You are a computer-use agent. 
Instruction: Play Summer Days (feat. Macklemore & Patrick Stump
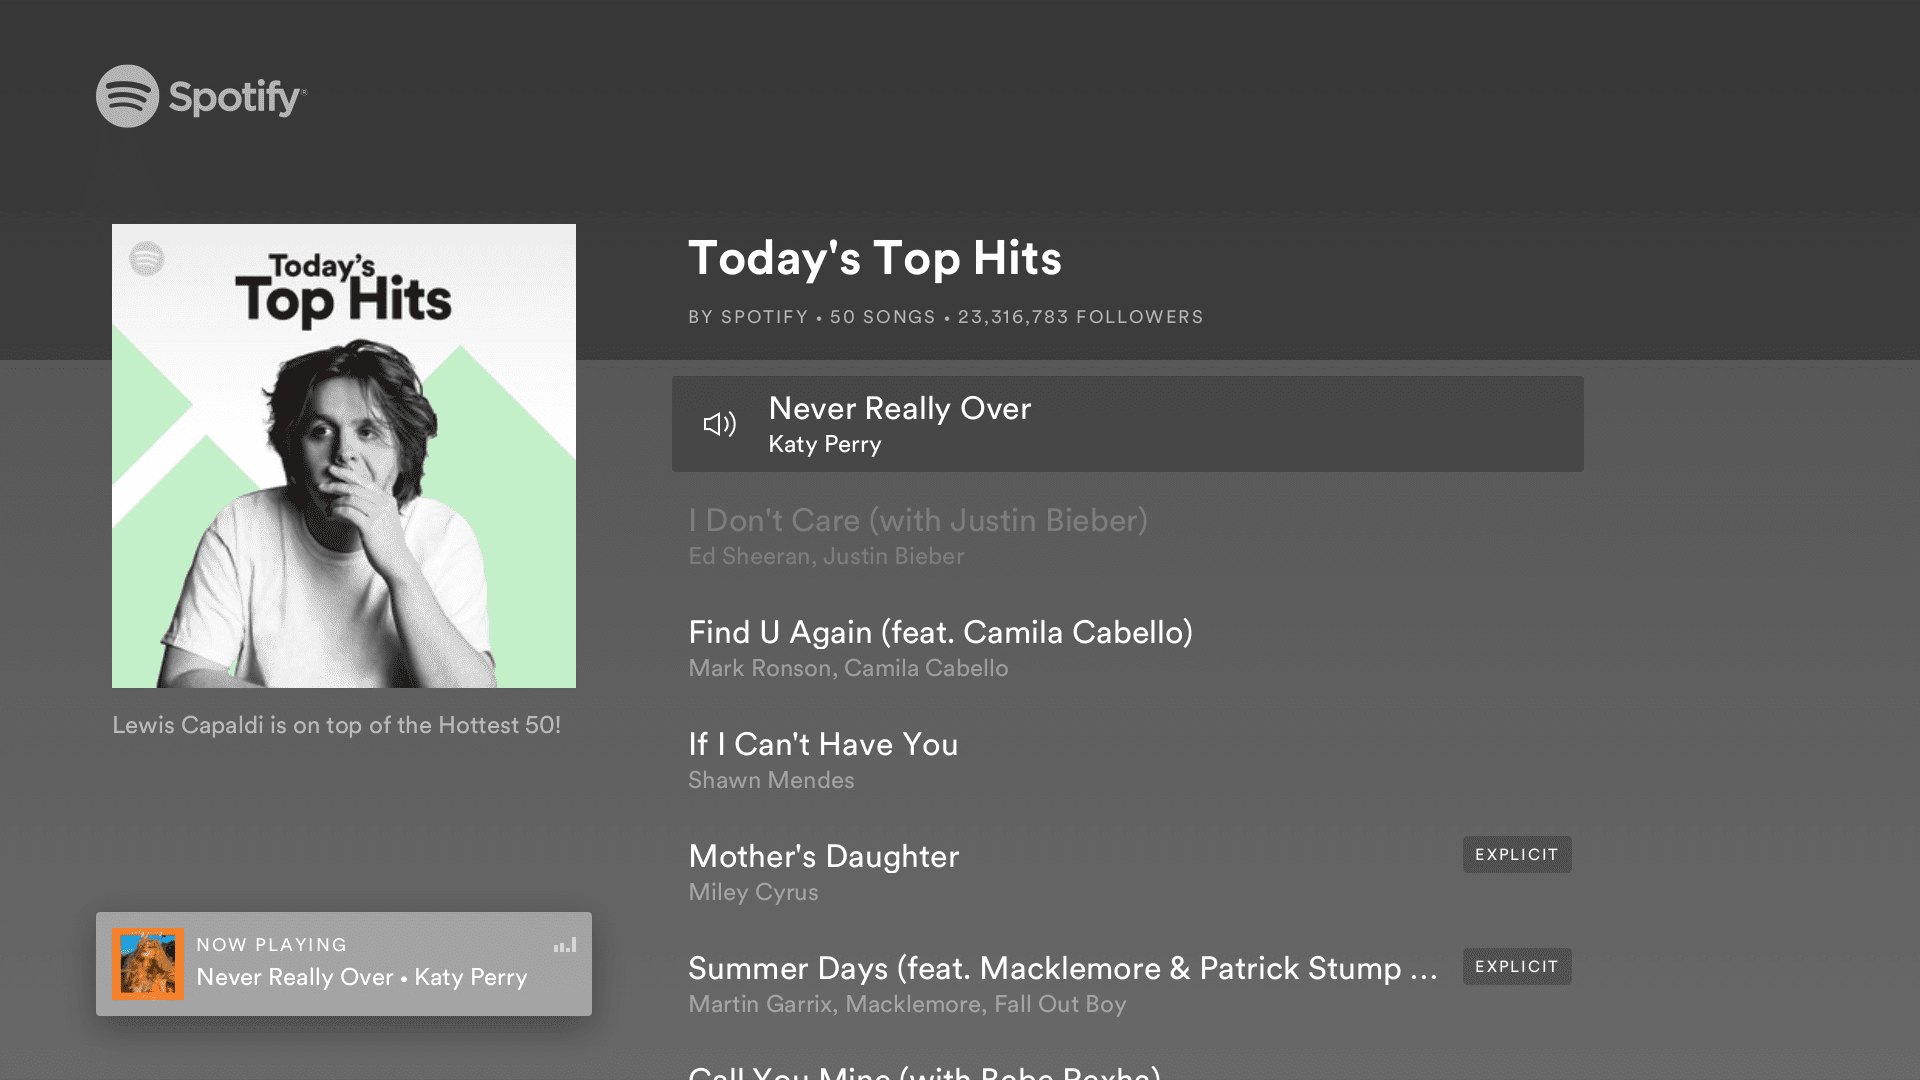pos(1128,985)
